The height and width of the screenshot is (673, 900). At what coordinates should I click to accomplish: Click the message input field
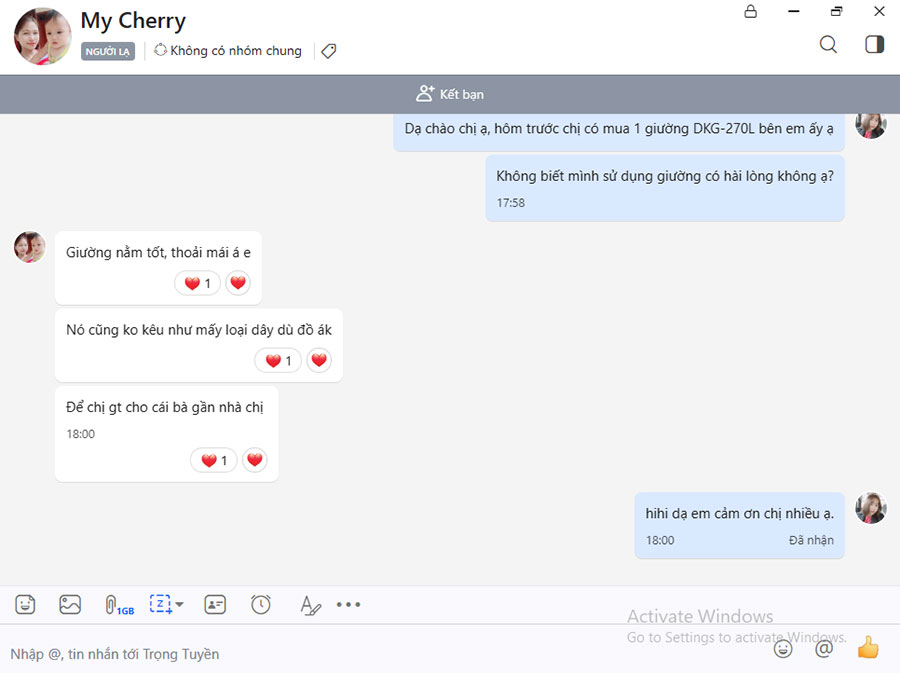tap(380, 653)
